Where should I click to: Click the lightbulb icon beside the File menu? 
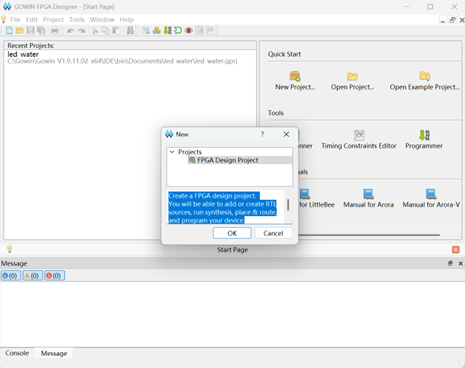[4, 19]
